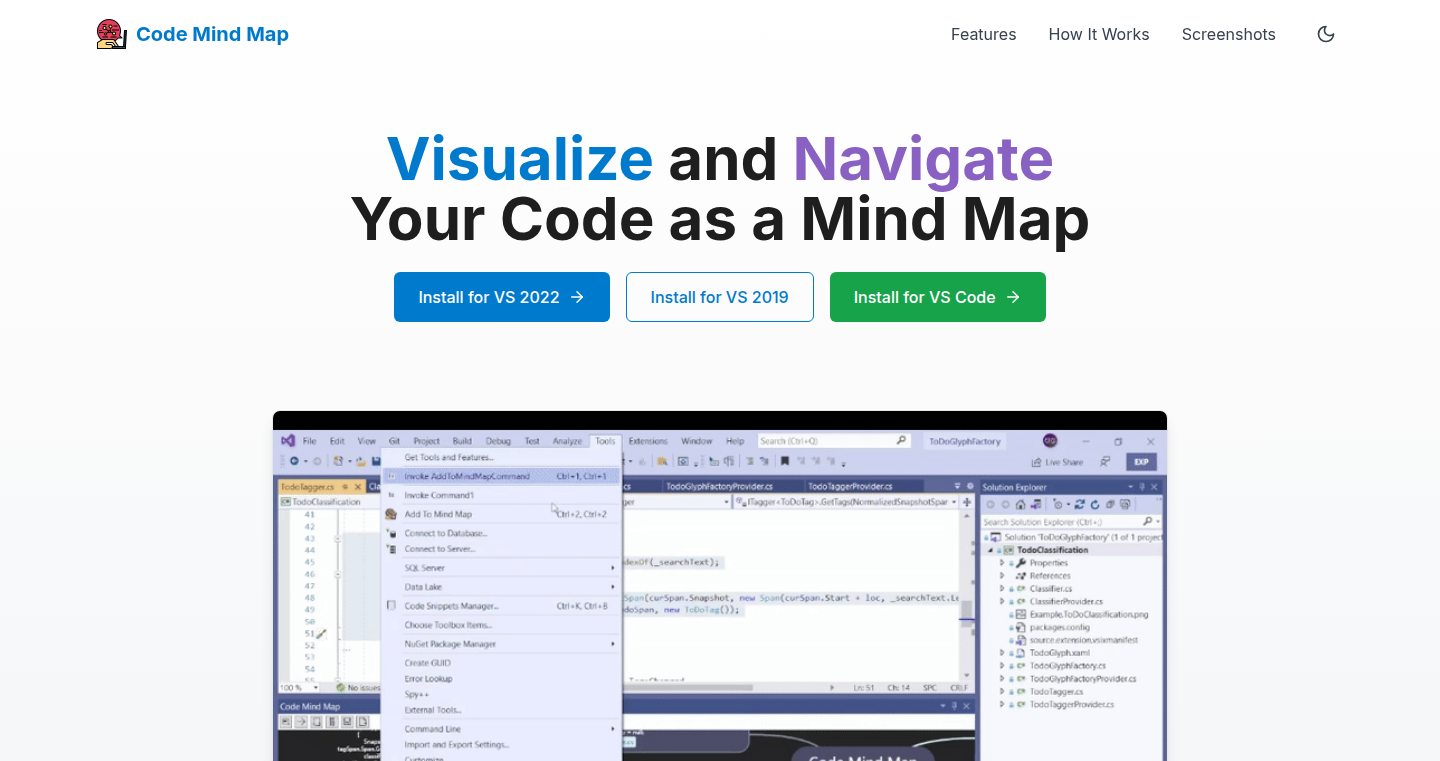The width and height of the screenshot is (1440, 761).
Task: Click the Connect to Database menu icon
Action: click(x=391, y=533)
